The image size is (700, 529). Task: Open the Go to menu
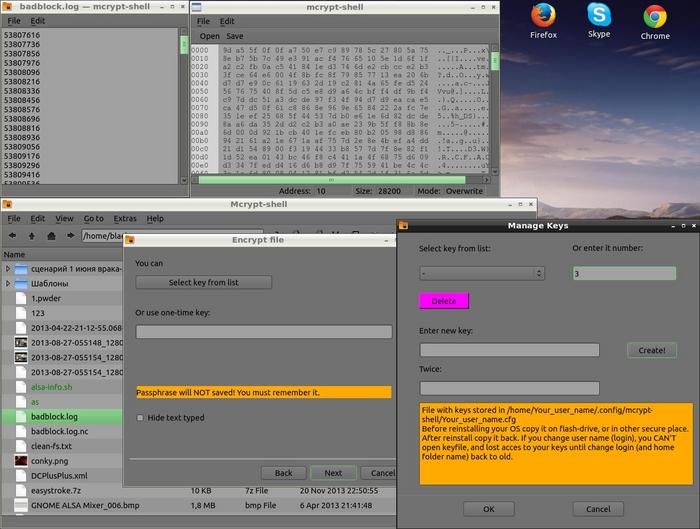(x=93, y=218)
